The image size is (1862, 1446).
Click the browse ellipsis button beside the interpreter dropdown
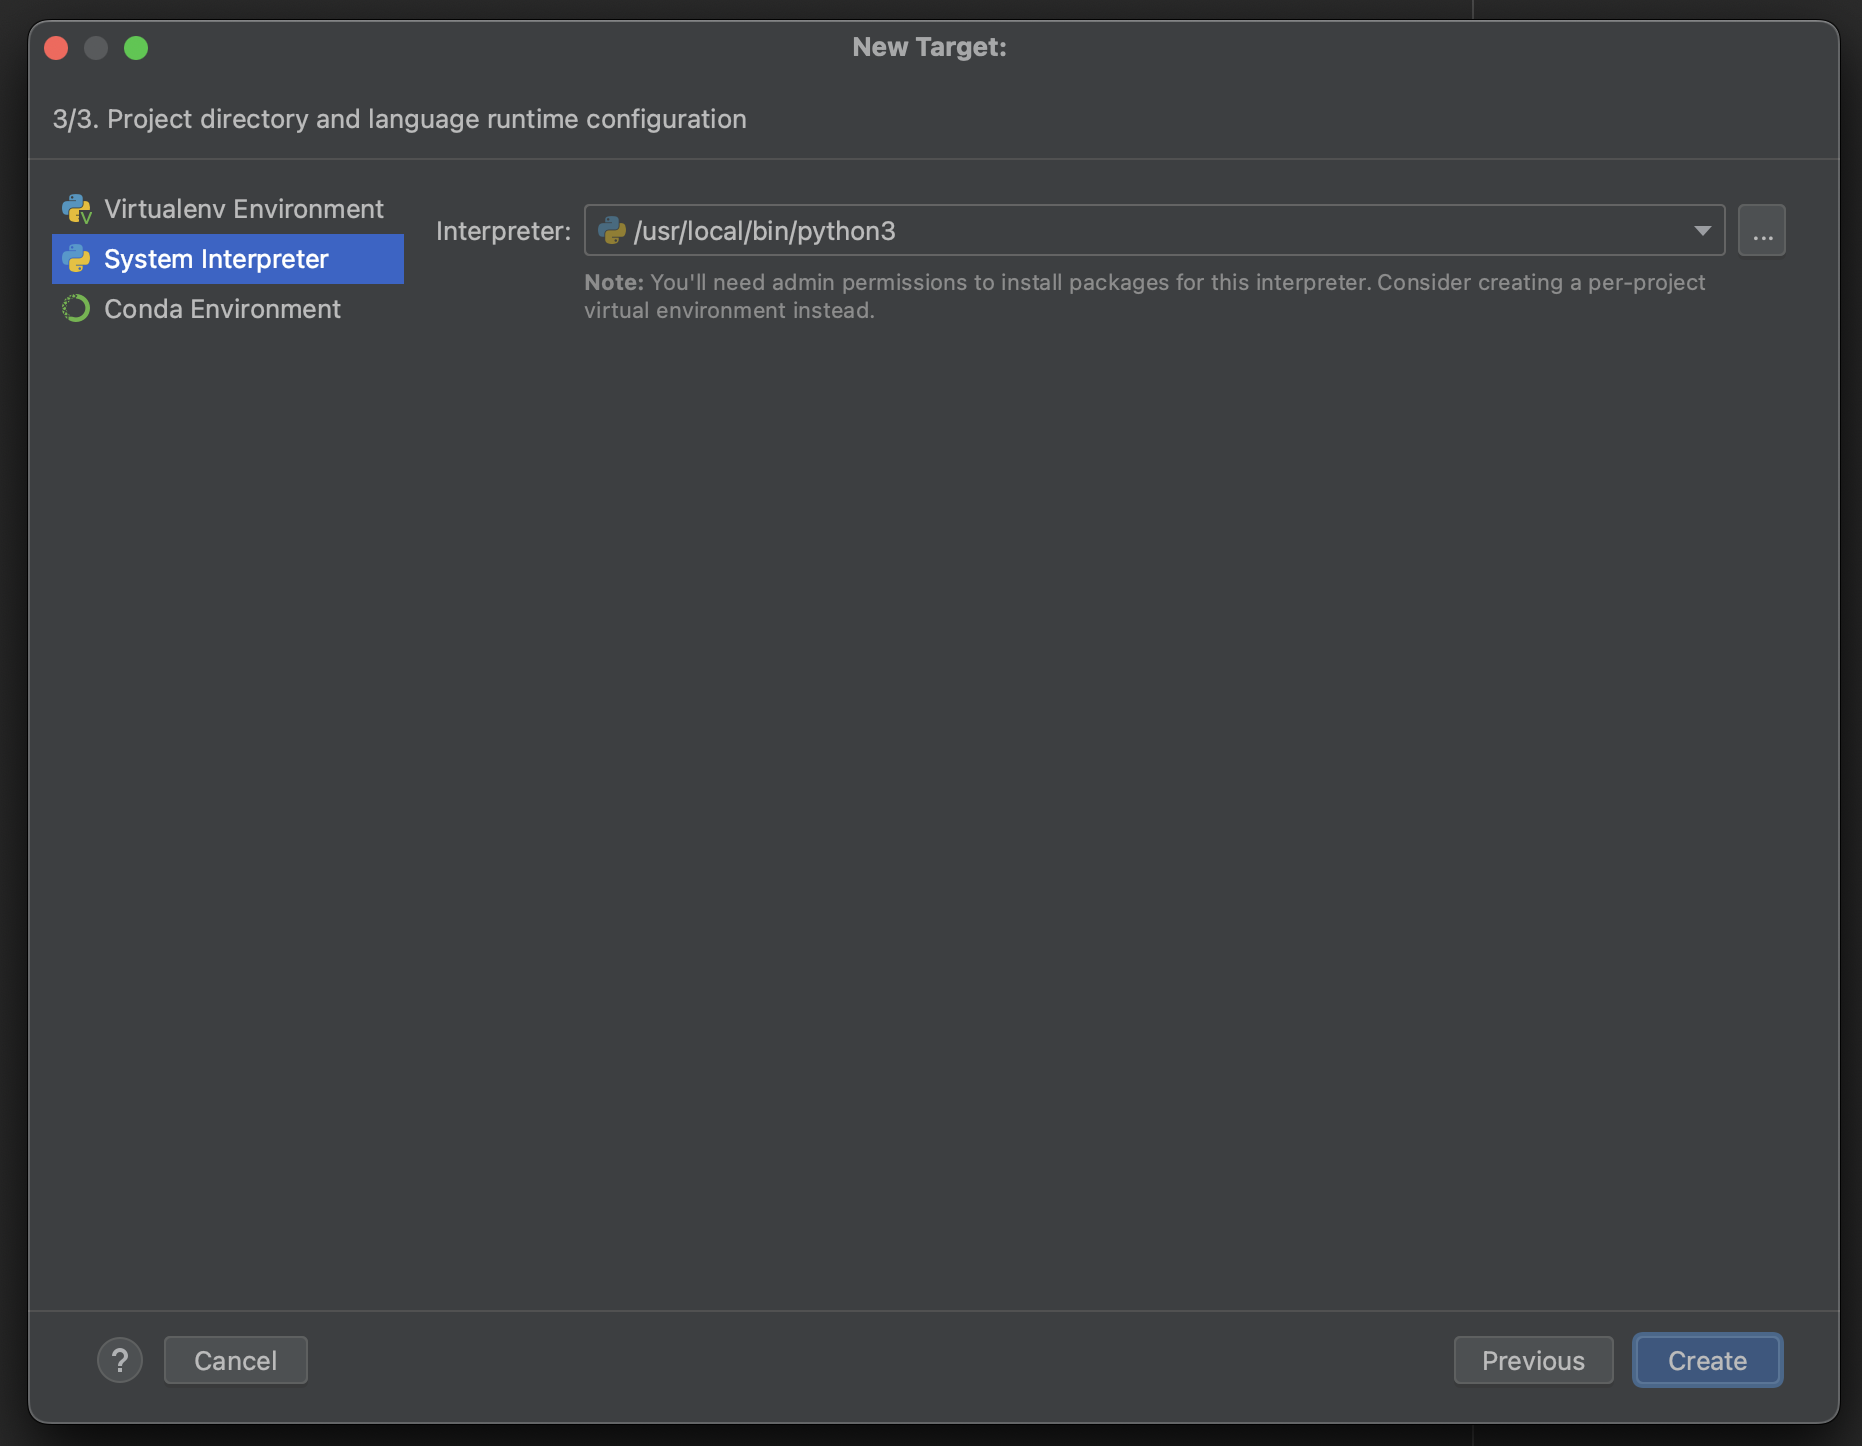(x=1761, y=229)
